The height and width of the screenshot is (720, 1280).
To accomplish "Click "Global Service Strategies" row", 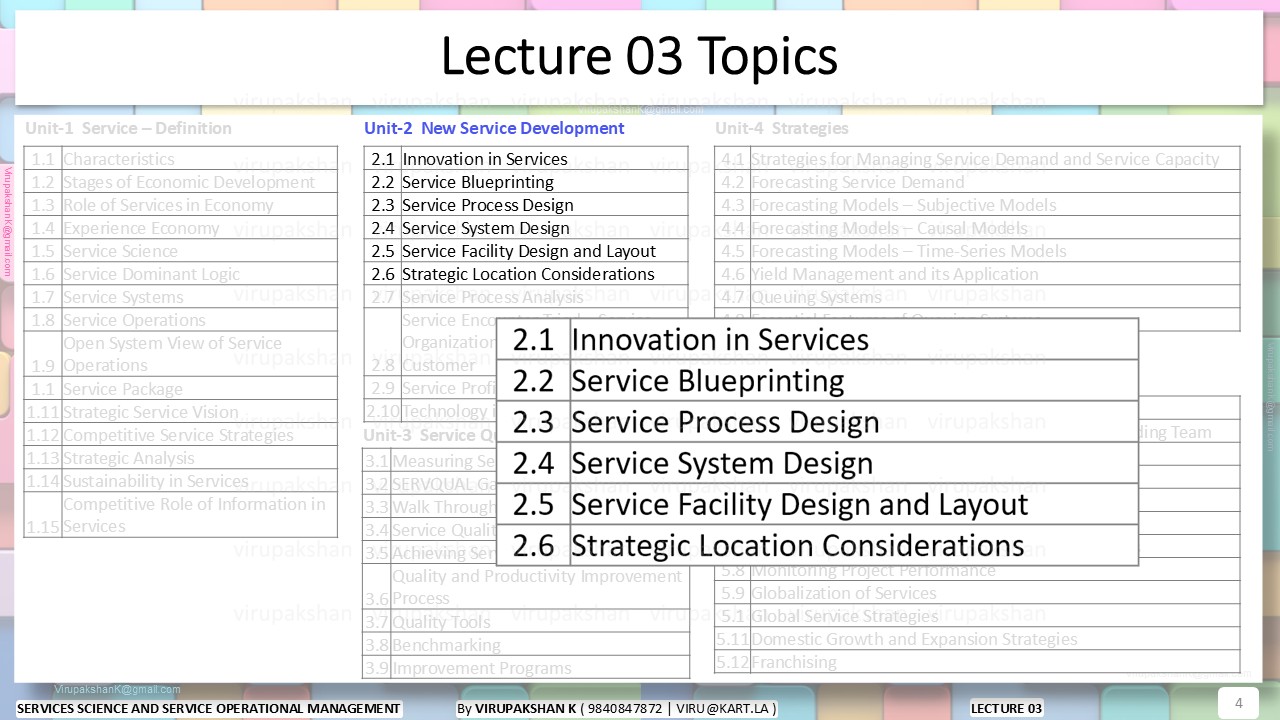I will [978, 616].
